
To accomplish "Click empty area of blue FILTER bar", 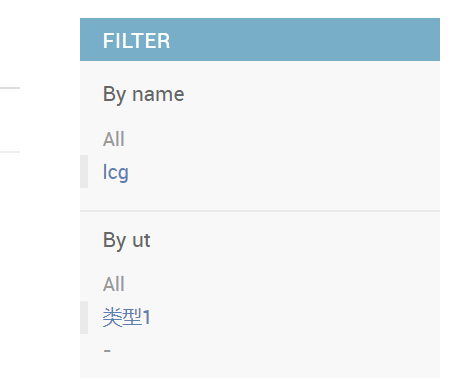I will (x=300, y=40).
